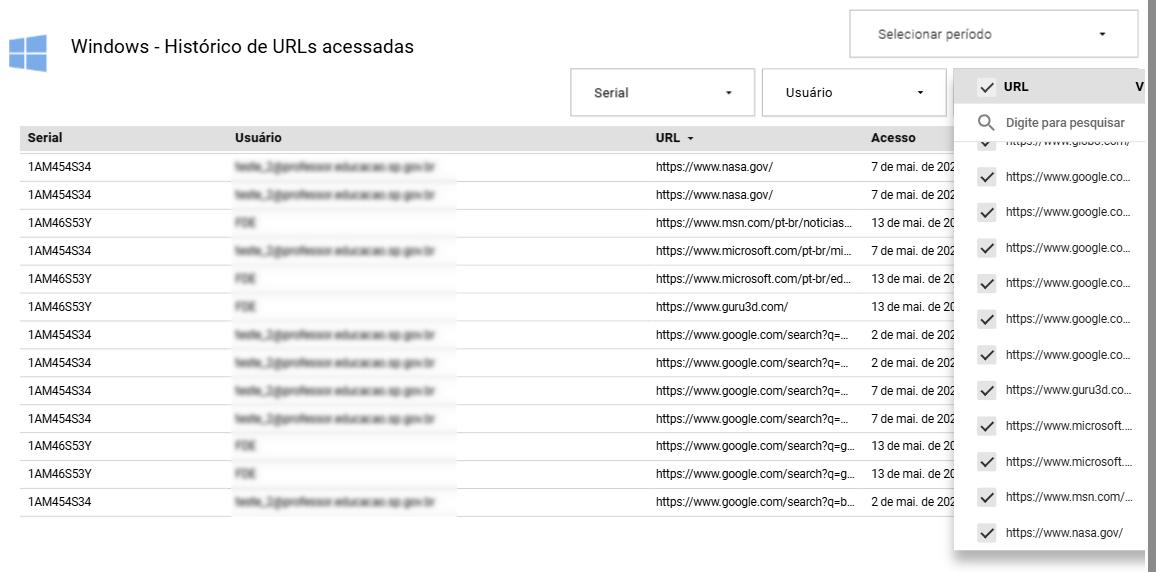Click the blue Windows logo icon
The image size is (1156, 572).
point(28,52)
